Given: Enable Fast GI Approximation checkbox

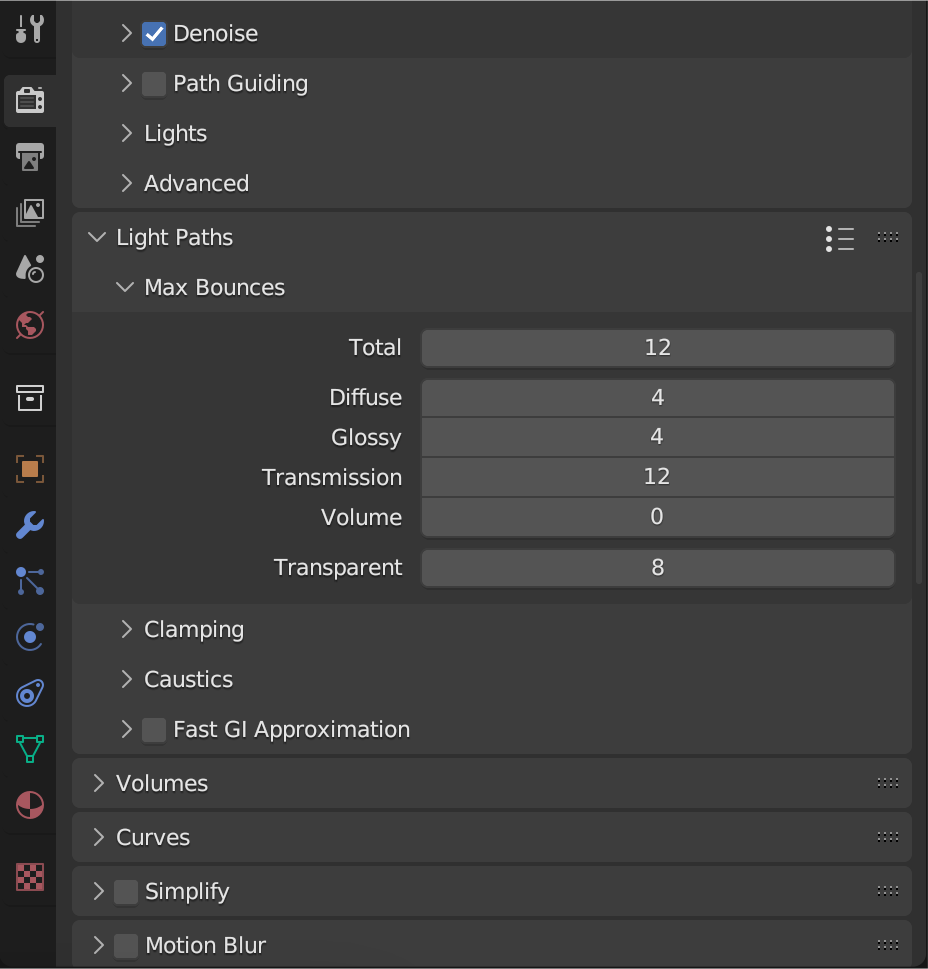Looking at the screenshot, I should pyautogui.click(x=154, y=730).
